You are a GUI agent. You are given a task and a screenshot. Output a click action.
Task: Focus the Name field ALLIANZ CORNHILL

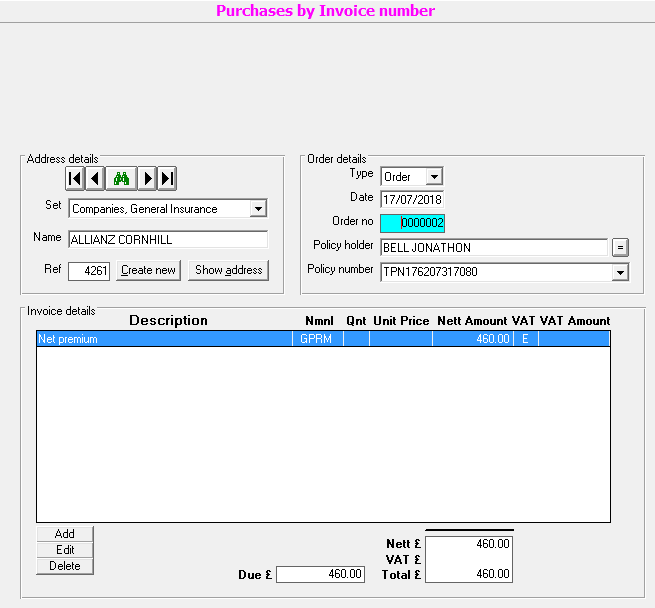point(168,240)
